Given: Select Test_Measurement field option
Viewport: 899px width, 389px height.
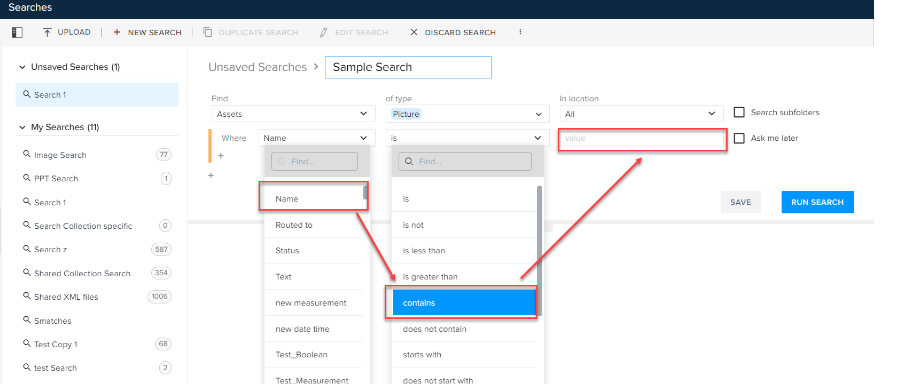Looking at the screenshot, I should (314, 378).
